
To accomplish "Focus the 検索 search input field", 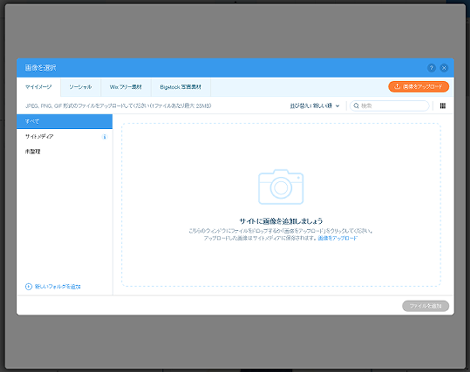I will point(389,106).
